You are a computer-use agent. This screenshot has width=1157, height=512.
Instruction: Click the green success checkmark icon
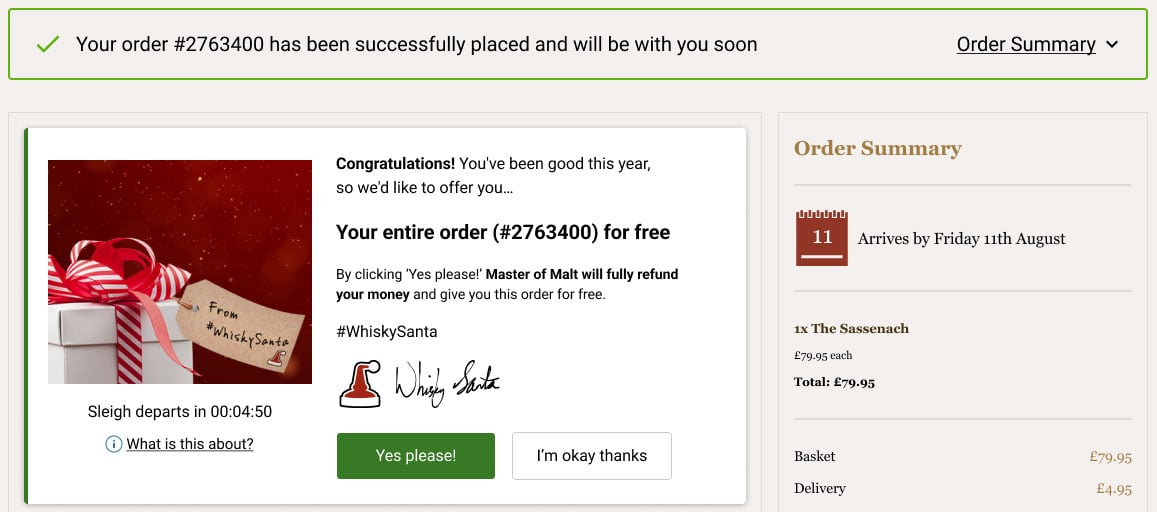pyautogui.click(x=47, y=44)
